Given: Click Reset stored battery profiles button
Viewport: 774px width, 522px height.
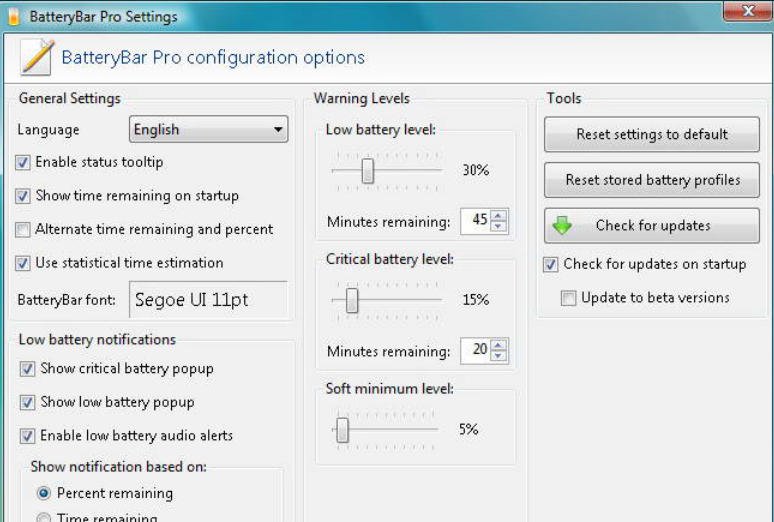Looking at the screenshot, I should click(651, 180).
